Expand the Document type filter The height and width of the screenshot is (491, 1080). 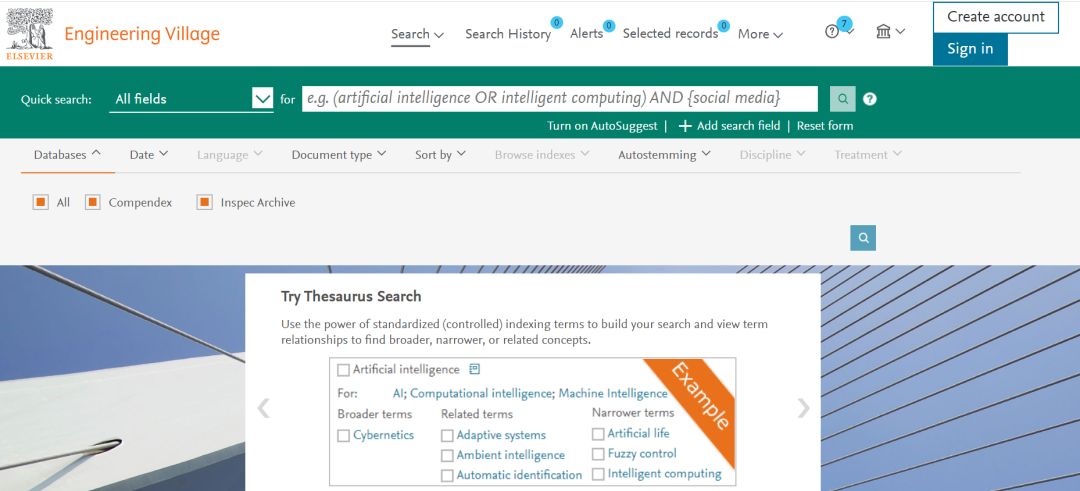coord(339,155)
